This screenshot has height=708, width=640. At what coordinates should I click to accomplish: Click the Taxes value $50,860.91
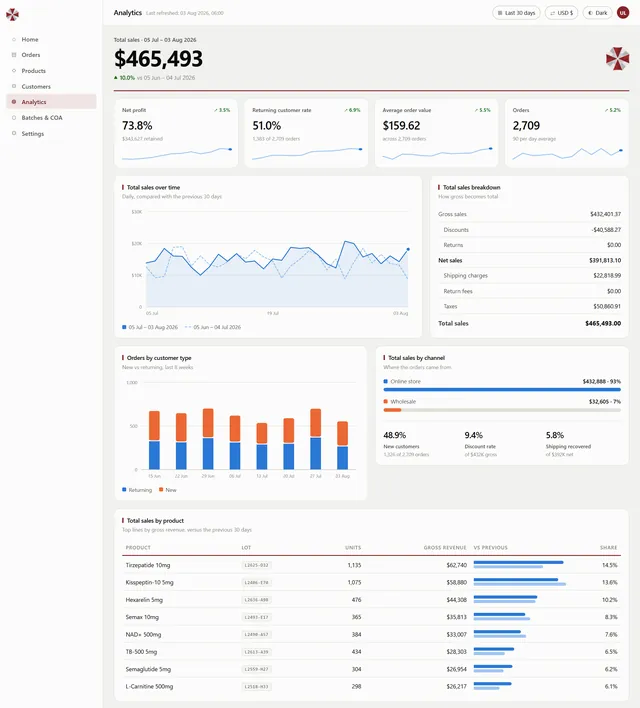coord(607,306)
